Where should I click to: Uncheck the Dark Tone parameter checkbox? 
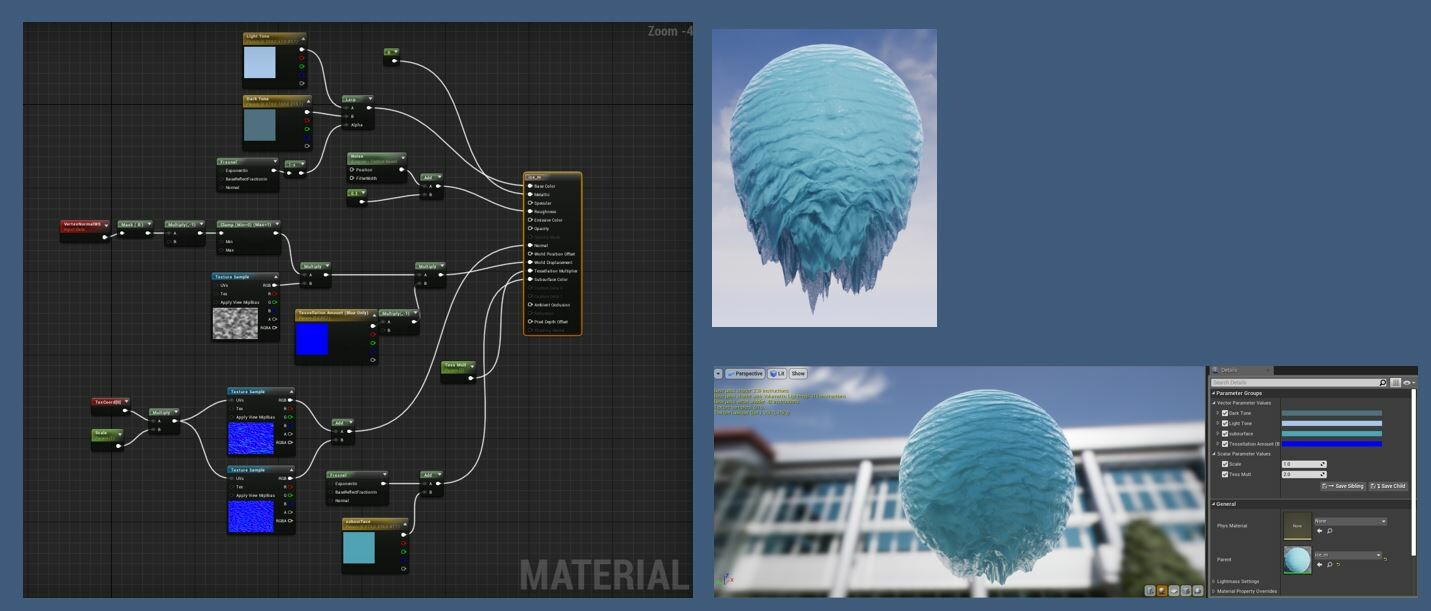coord(1225,413)
